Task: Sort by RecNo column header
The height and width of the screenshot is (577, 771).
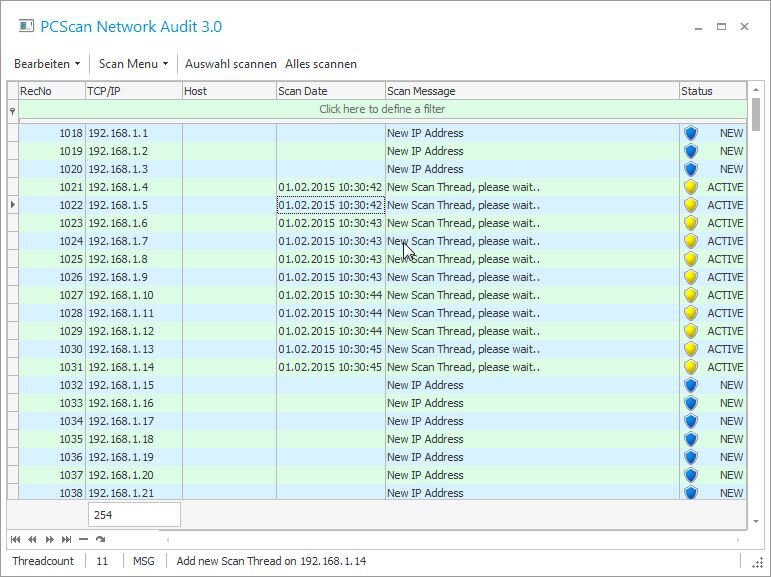Action: 52,91
